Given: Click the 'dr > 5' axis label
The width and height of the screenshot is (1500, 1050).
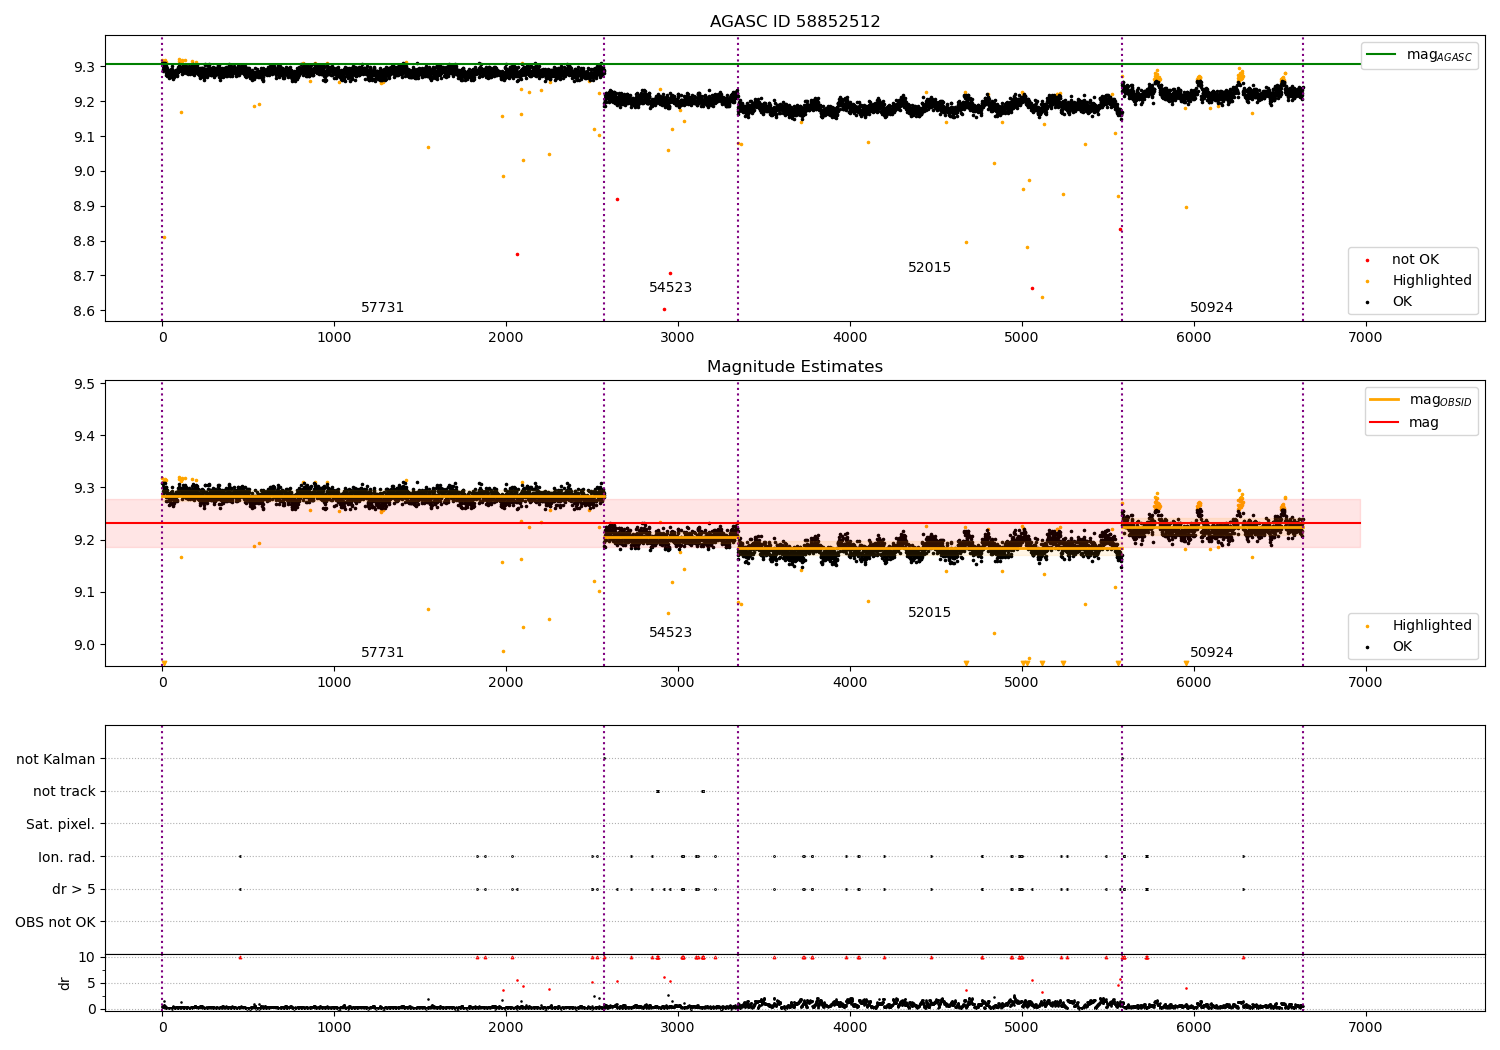Looking at the screenshot, I should [x=74, y=890].
